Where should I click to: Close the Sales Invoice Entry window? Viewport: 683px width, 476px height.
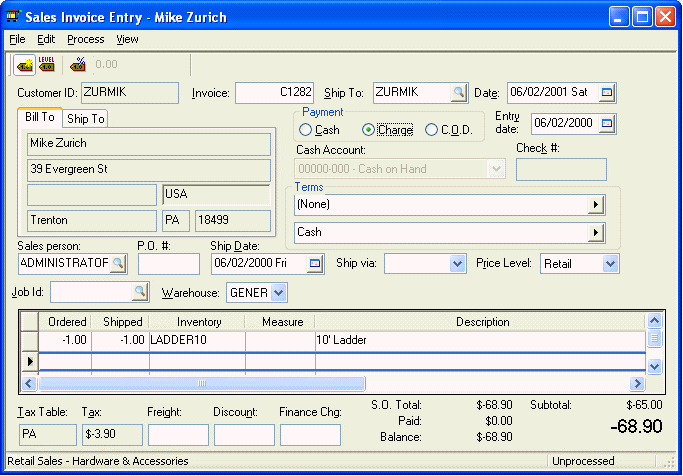click(x=666, y=17)
